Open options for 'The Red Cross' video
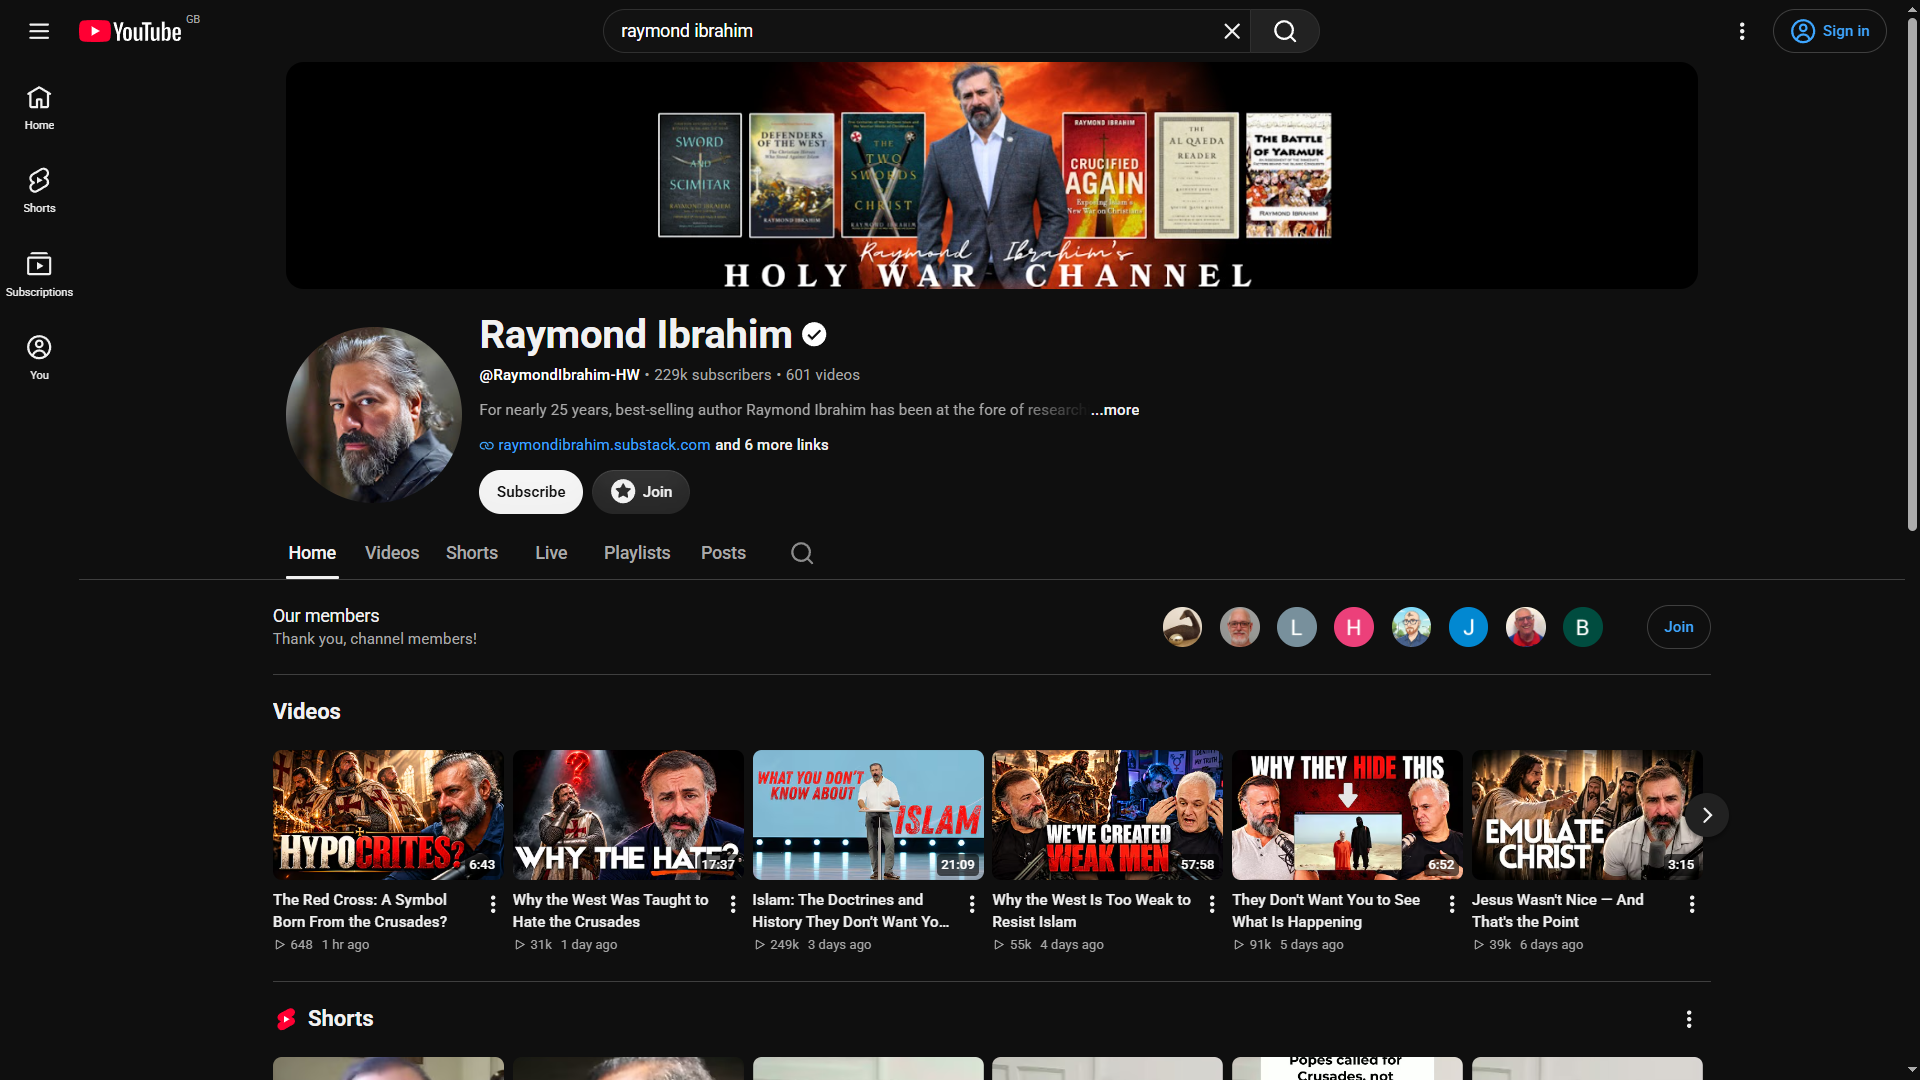 (x=492, y=904)
